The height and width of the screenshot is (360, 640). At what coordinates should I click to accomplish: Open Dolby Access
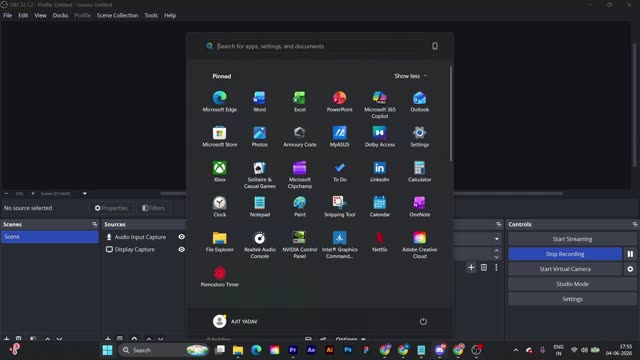(380, 136)
